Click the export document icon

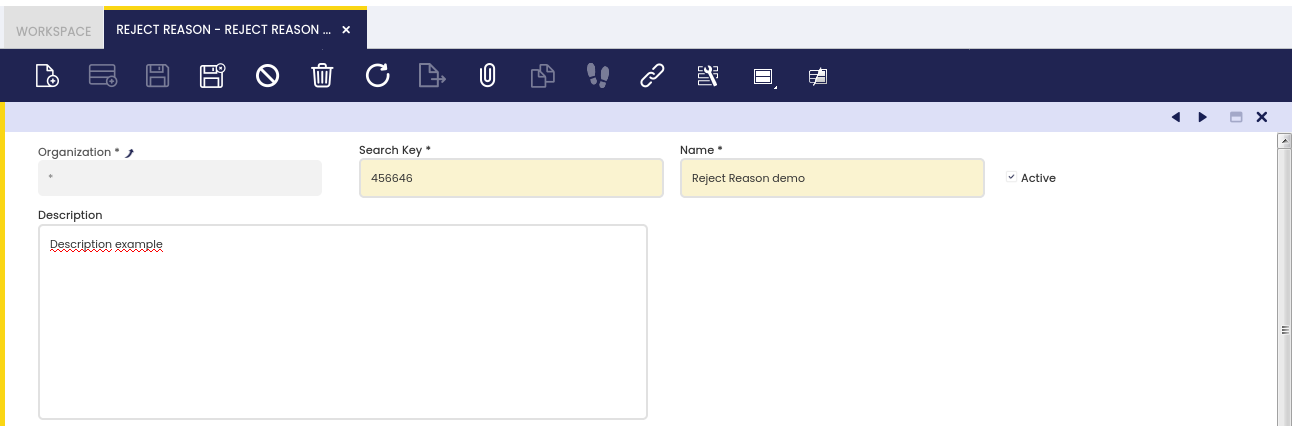(432, 76)
